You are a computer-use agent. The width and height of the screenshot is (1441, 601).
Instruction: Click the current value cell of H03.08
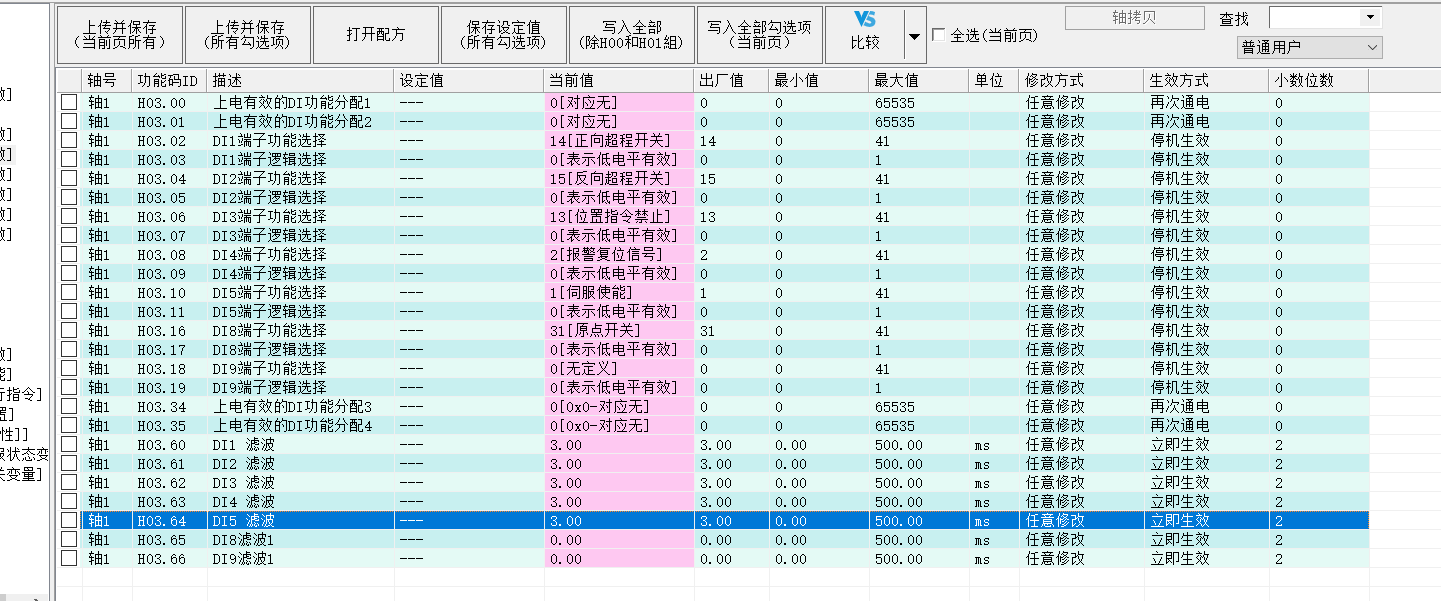pyautogui.click(x=618, y=254)
